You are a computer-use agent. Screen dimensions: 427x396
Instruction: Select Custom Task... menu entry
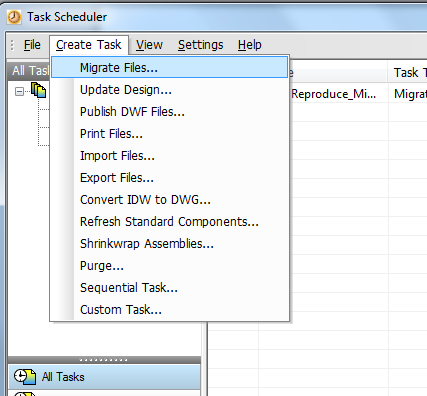click(170, 310)
